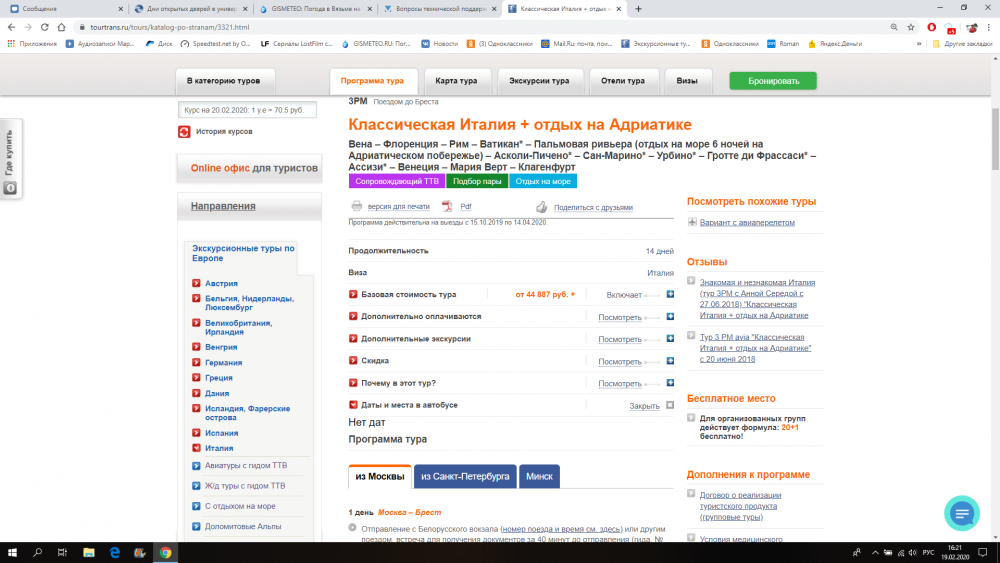The width and height of the screenshot is (1000, 563).
Task: Open the Австрия direction link
Action: [221, 283]
